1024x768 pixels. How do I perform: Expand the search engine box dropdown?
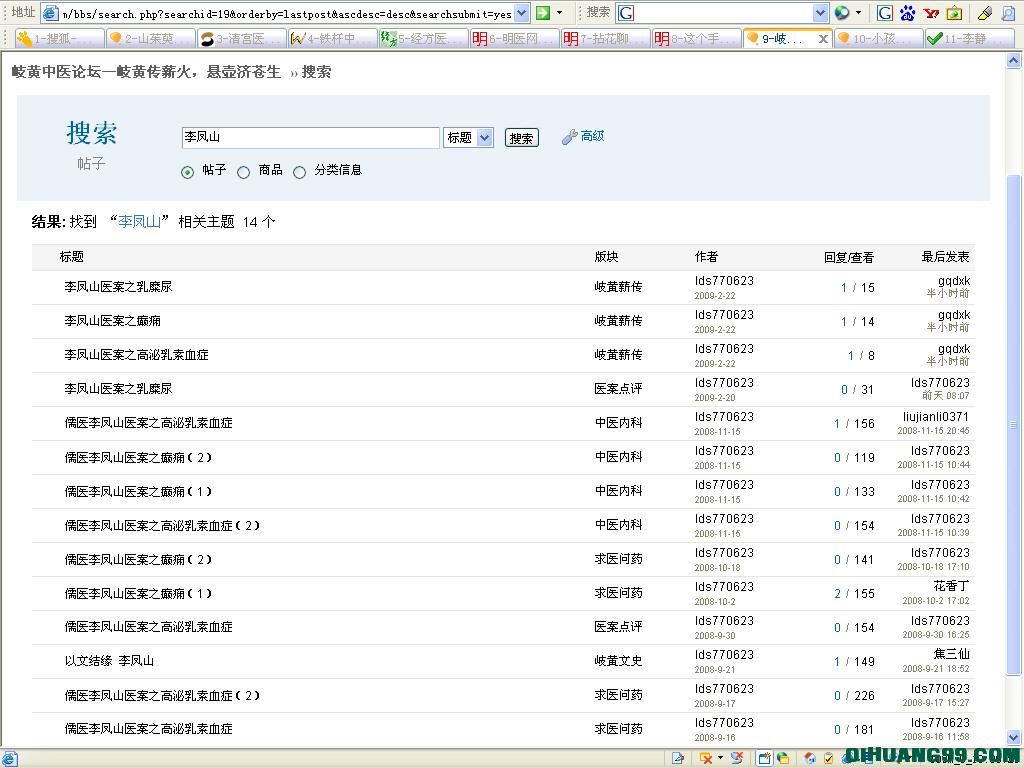click(x=820, y=13)
